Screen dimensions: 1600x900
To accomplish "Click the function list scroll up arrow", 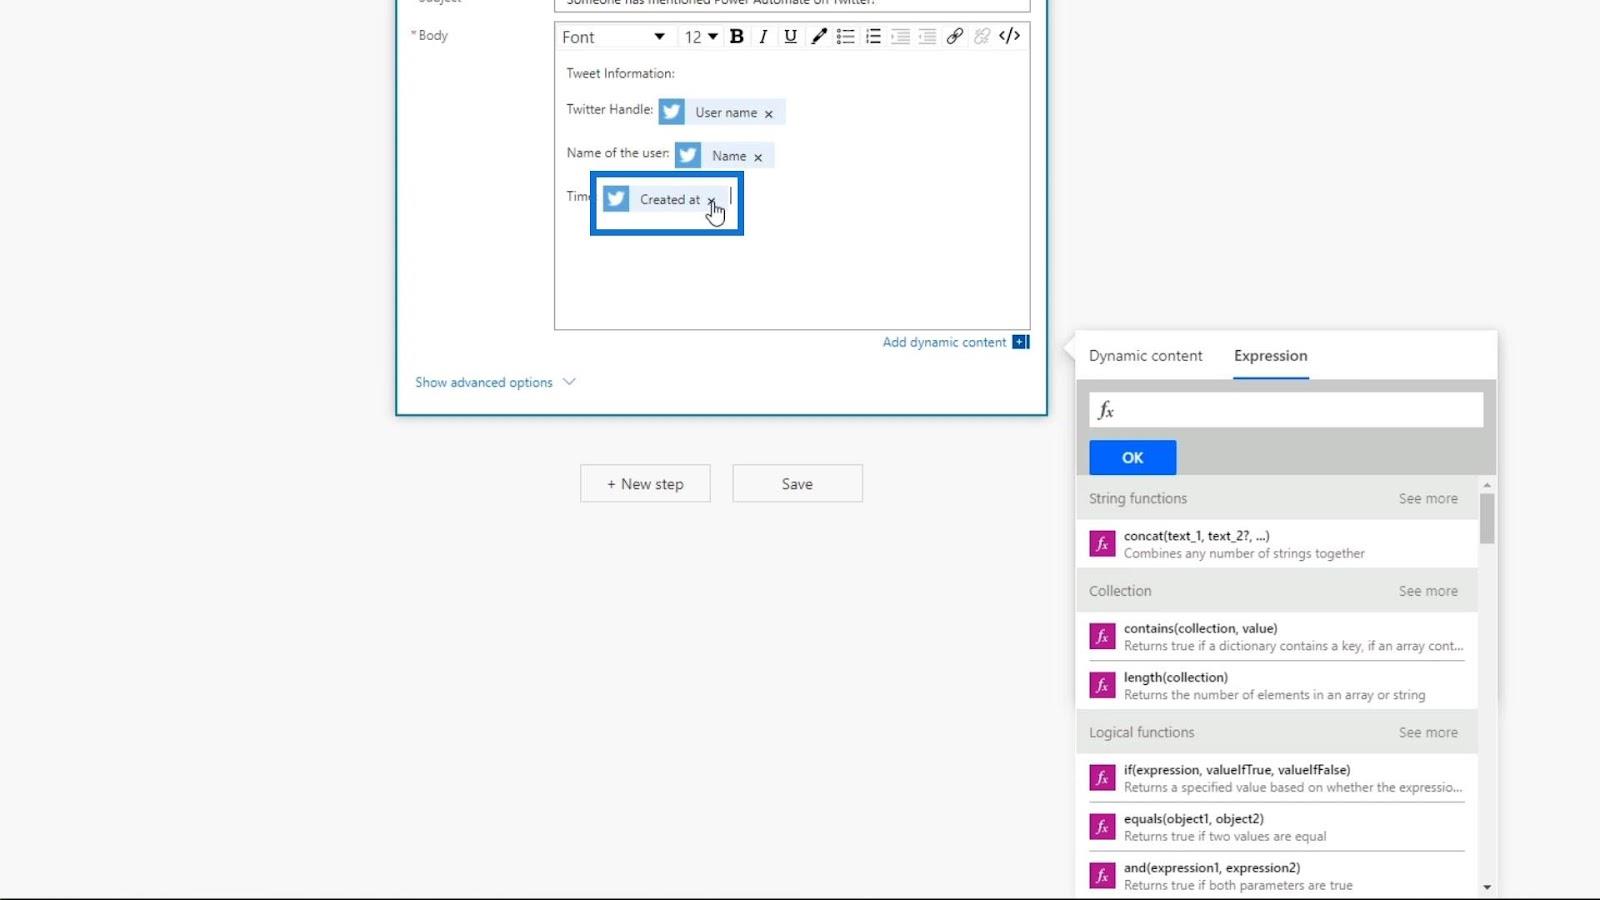I will click(x=1487, y=485).
